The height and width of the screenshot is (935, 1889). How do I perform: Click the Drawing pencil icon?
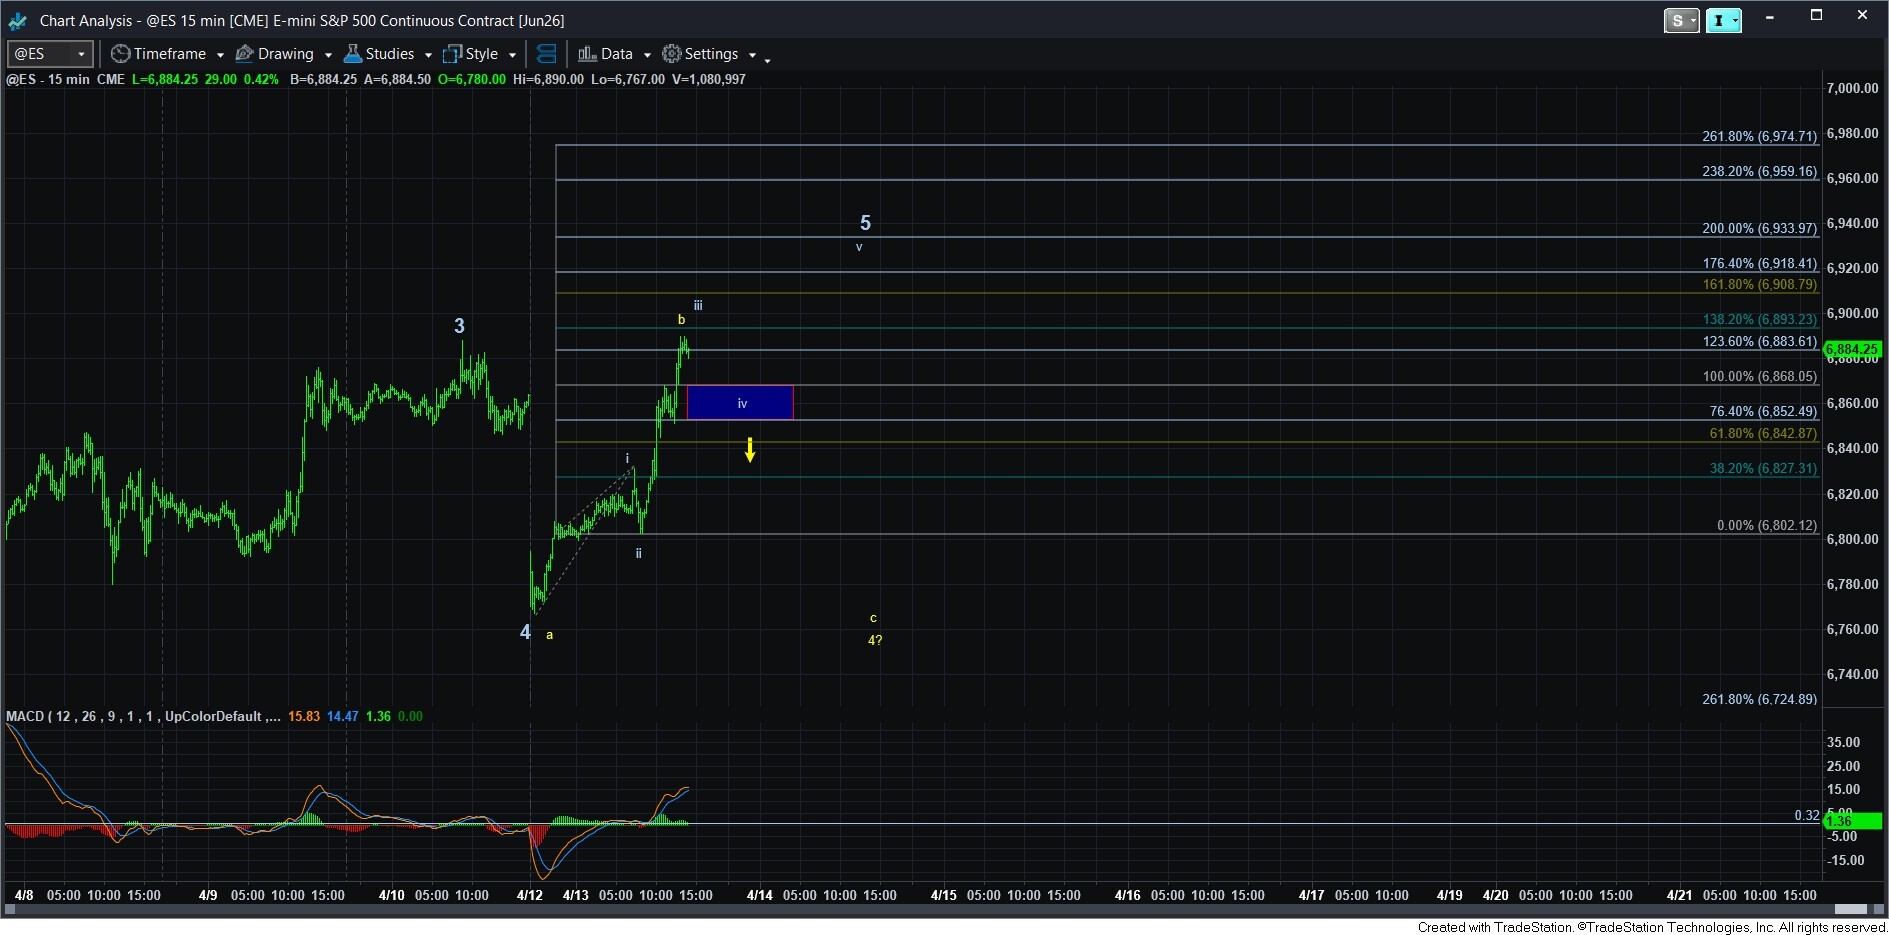244,54
